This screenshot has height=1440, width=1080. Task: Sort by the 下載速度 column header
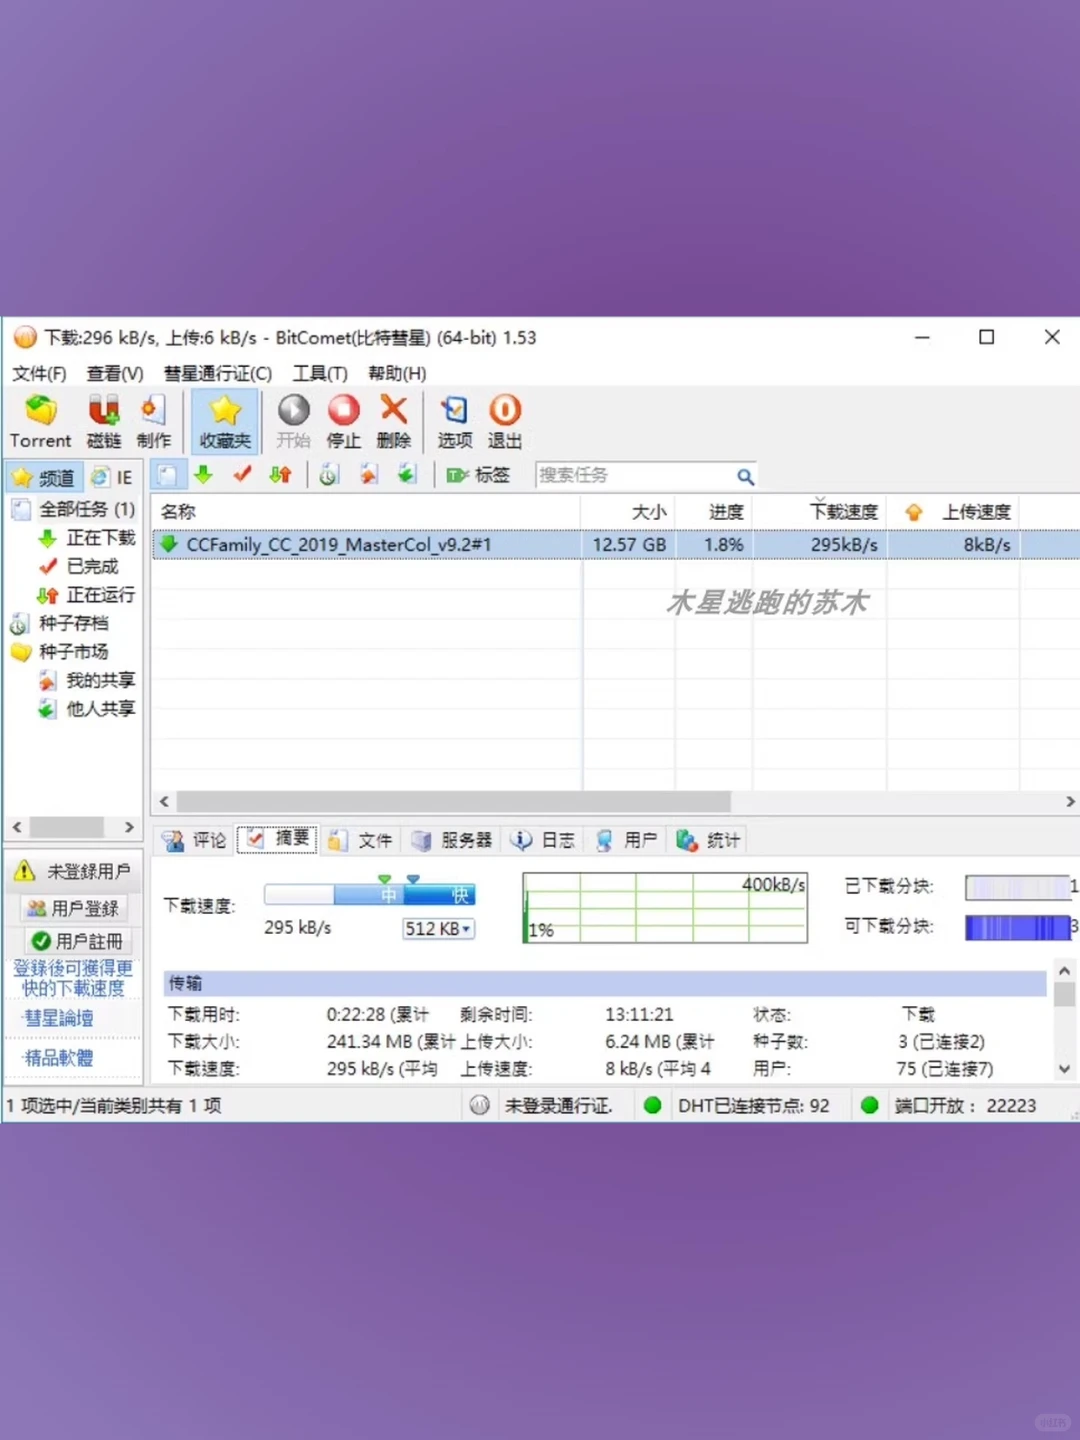pos(820,511)
